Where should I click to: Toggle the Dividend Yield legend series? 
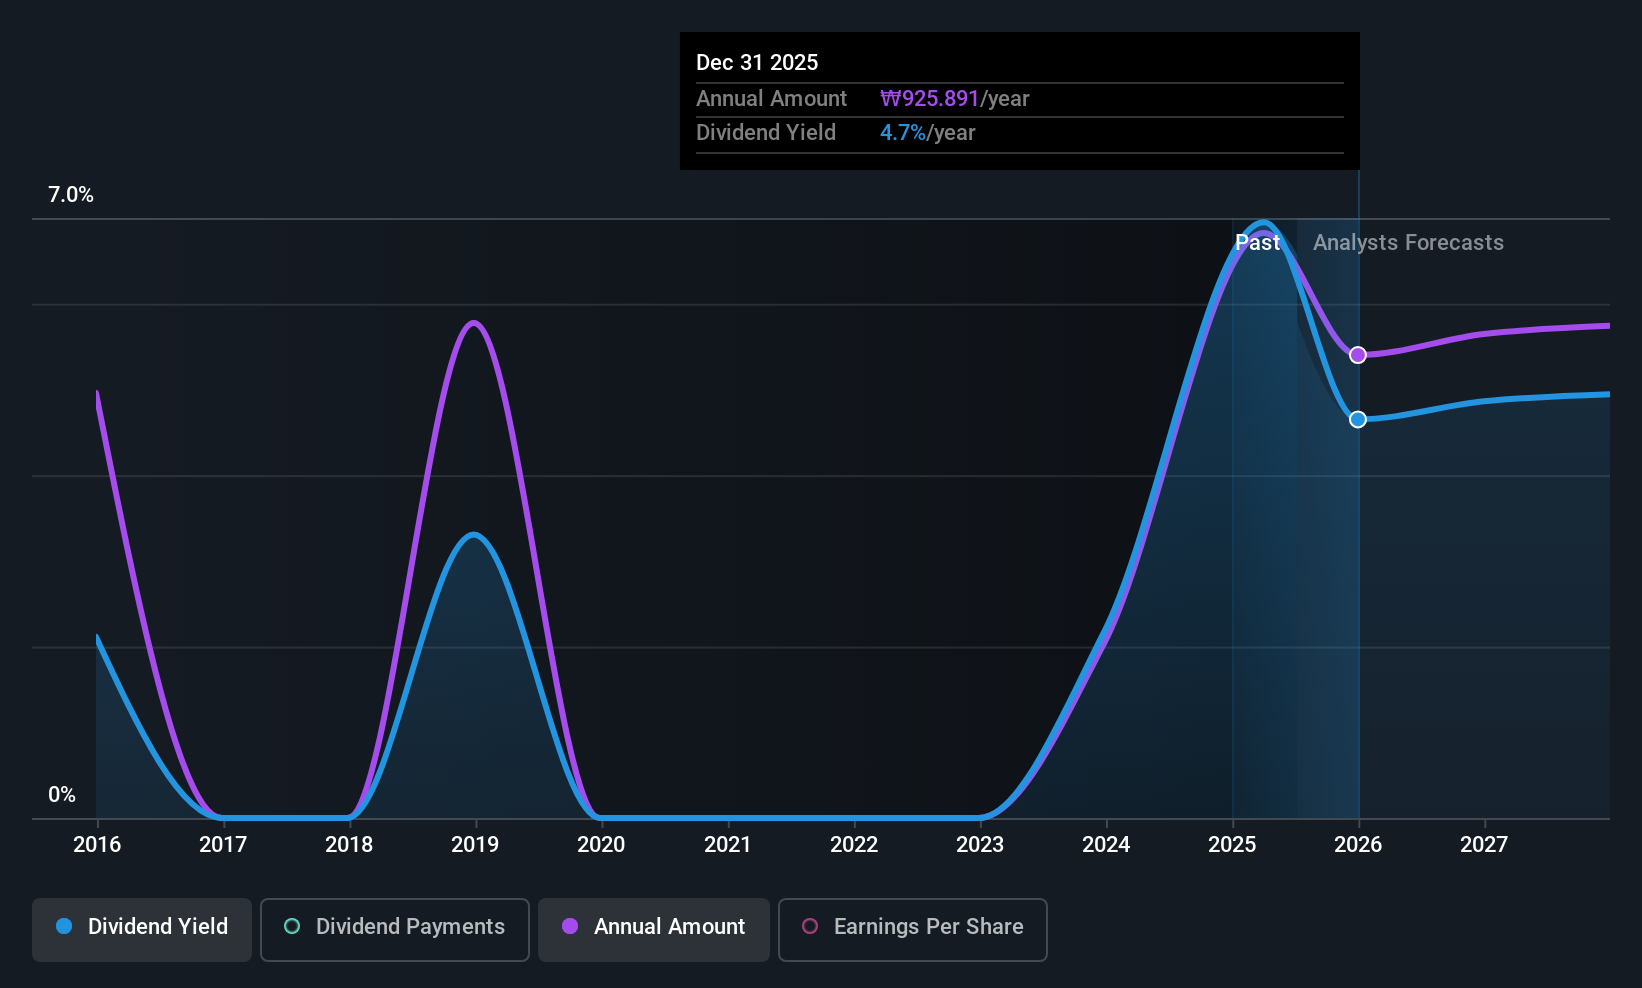pyautogui.click(x=142, y=930)
